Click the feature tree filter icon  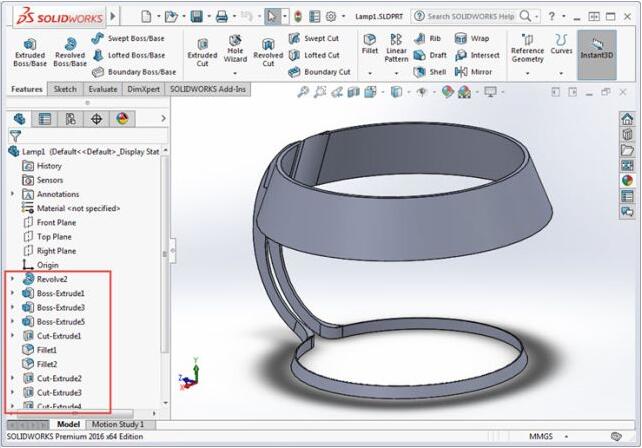(x=15, y=135)
